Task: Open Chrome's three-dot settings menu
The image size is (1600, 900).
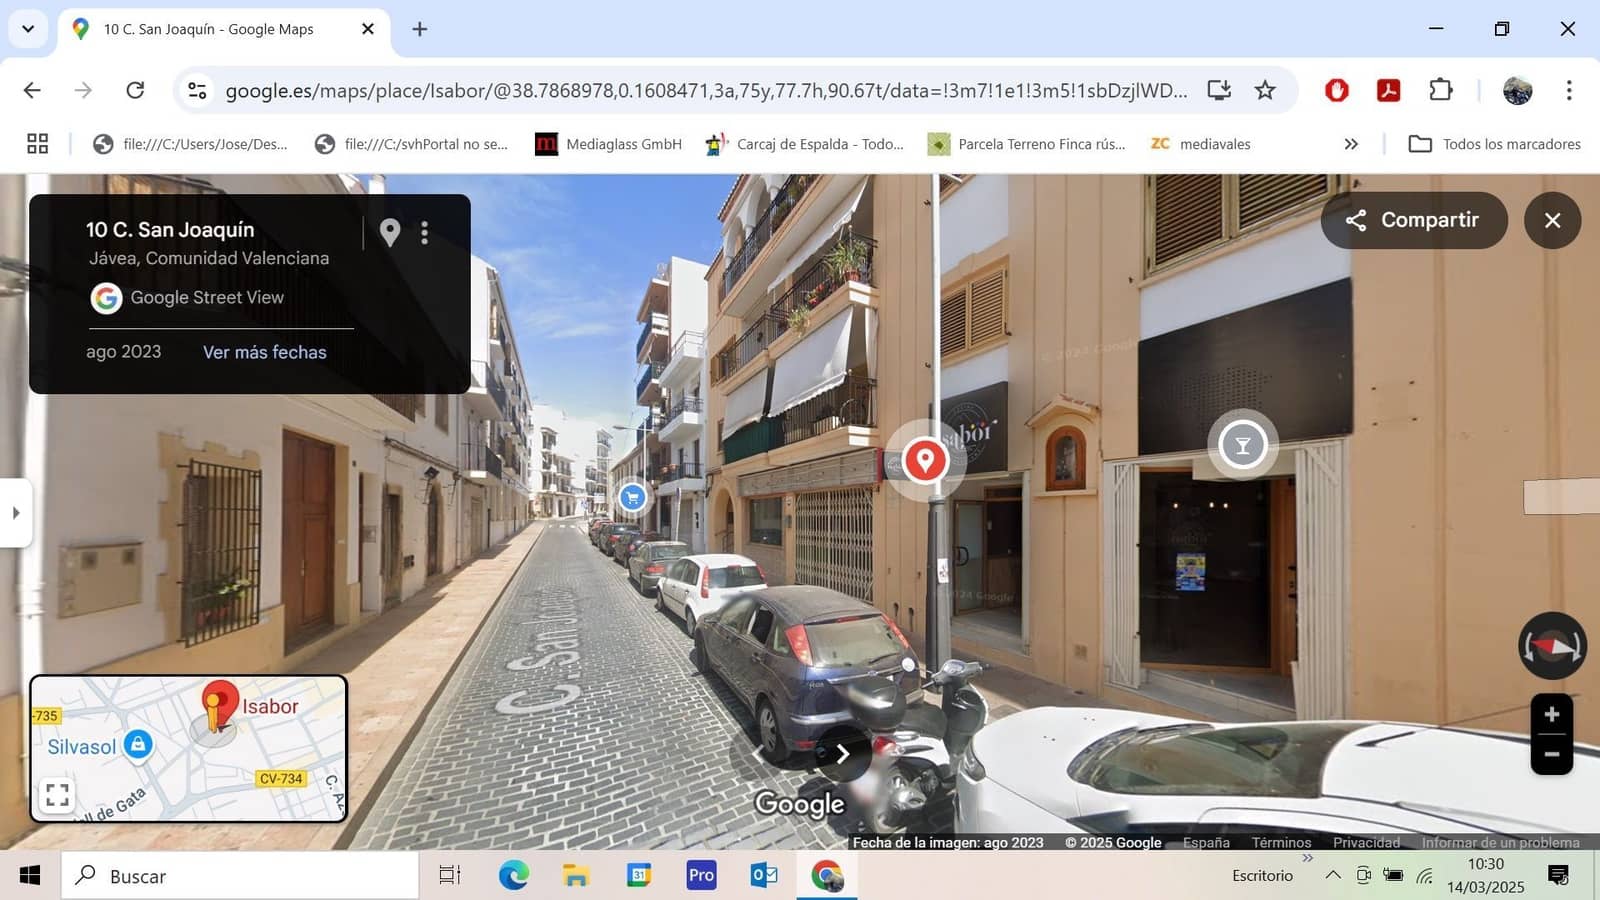Action: (x=1569, y=89)
